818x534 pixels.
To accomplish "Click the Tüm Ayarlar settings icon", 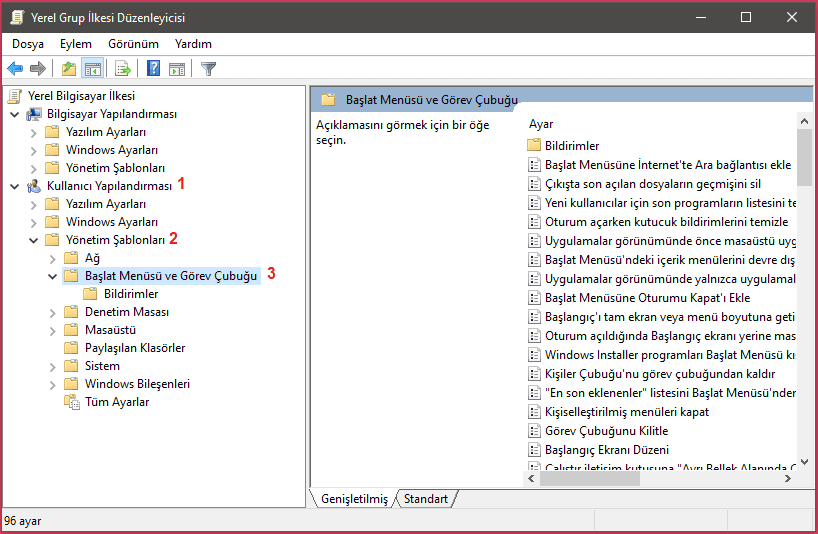I will point(72,402).
